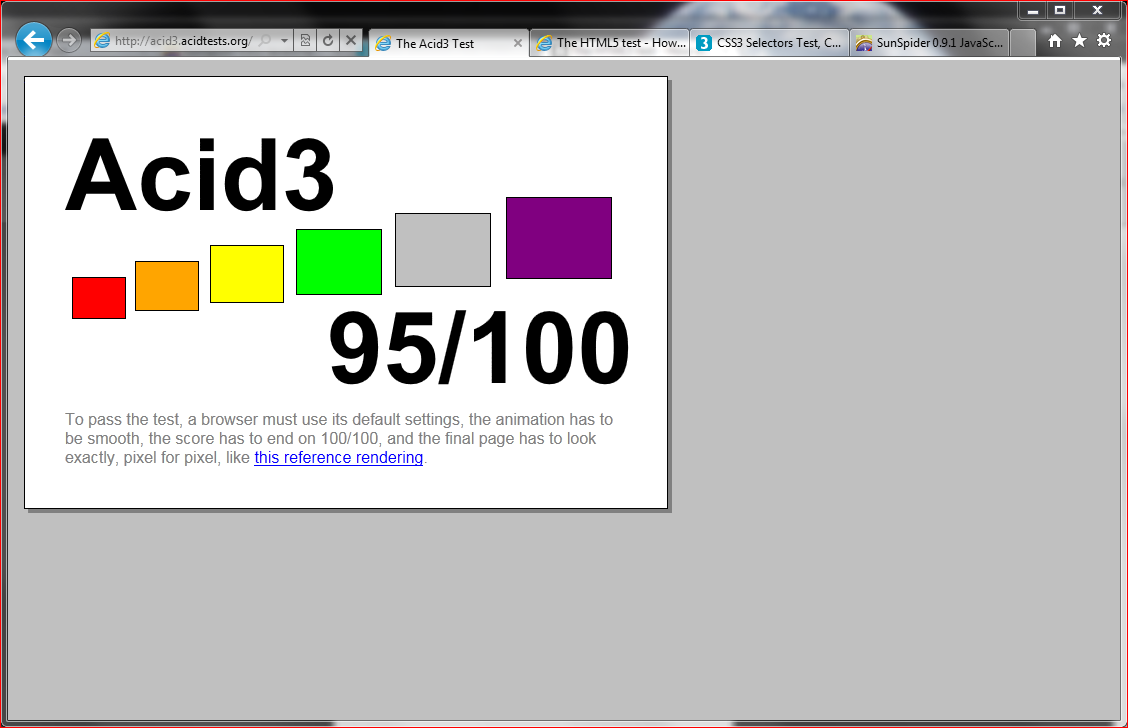
Task: Switch to The Acid3 Test tab
Action: (x=449, y=43)
